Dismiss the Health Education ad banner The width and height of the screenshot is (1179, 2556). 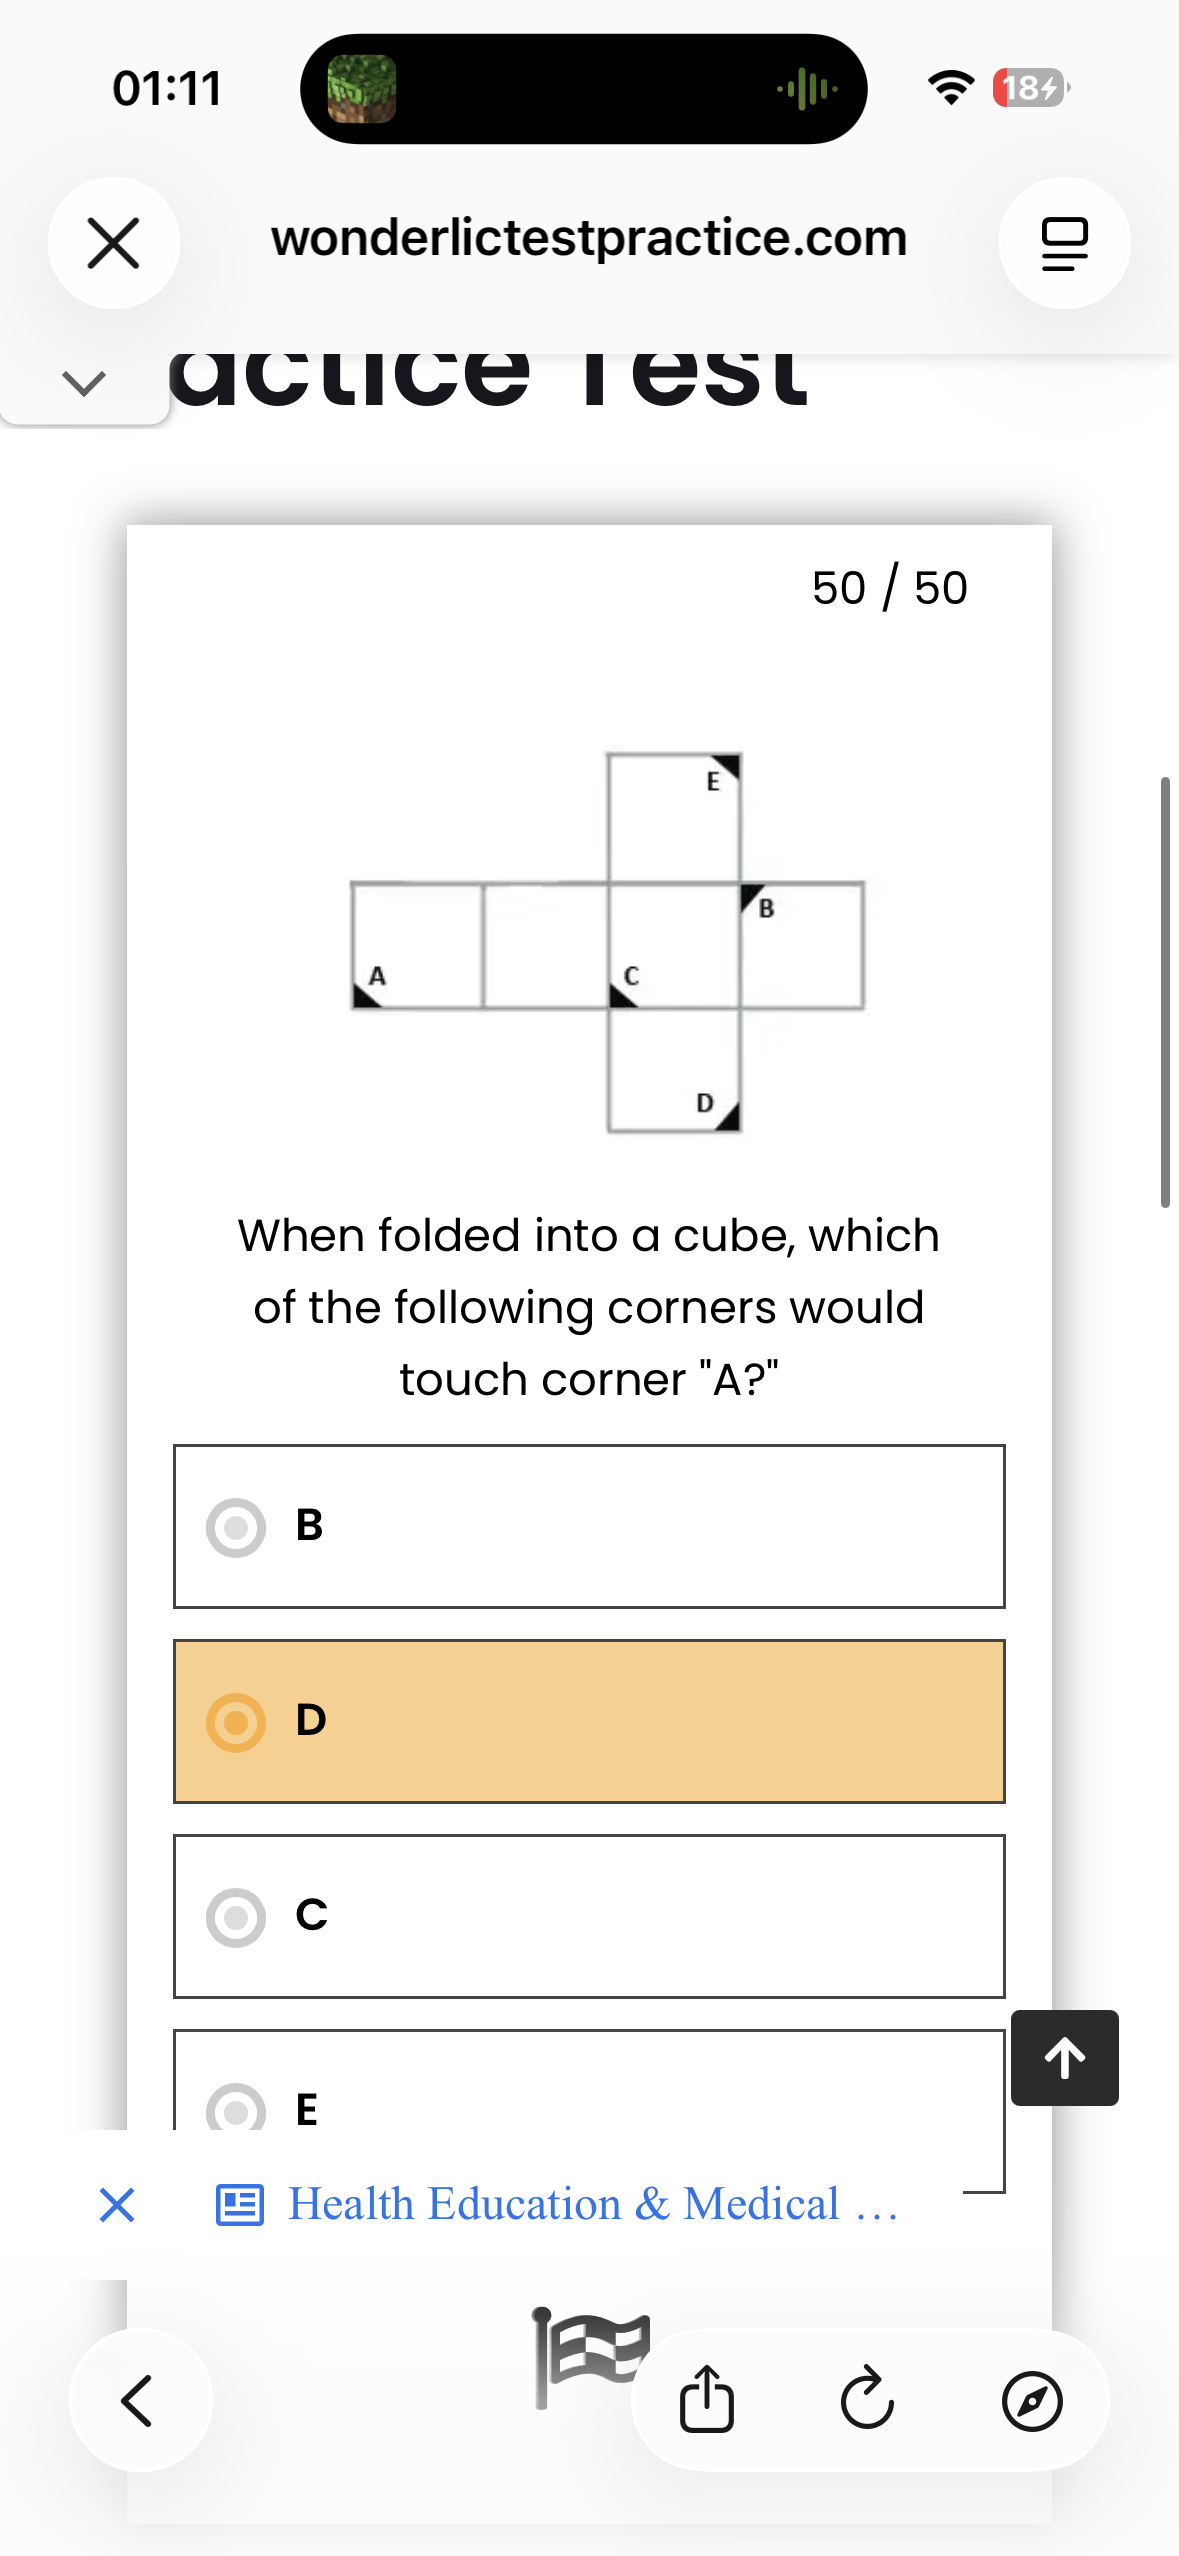coord(117,2204)
